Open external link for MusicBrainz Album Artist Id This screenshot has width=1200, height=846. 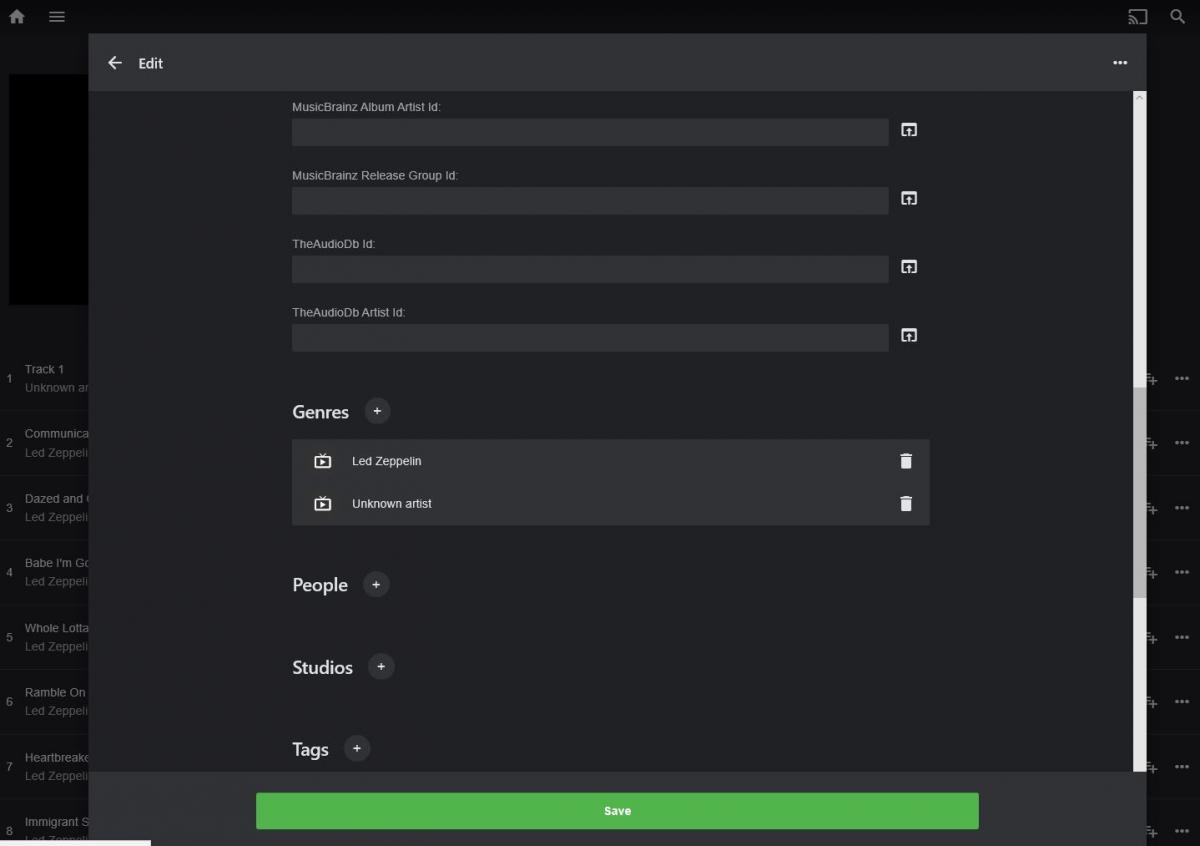(x=908, y=130)
